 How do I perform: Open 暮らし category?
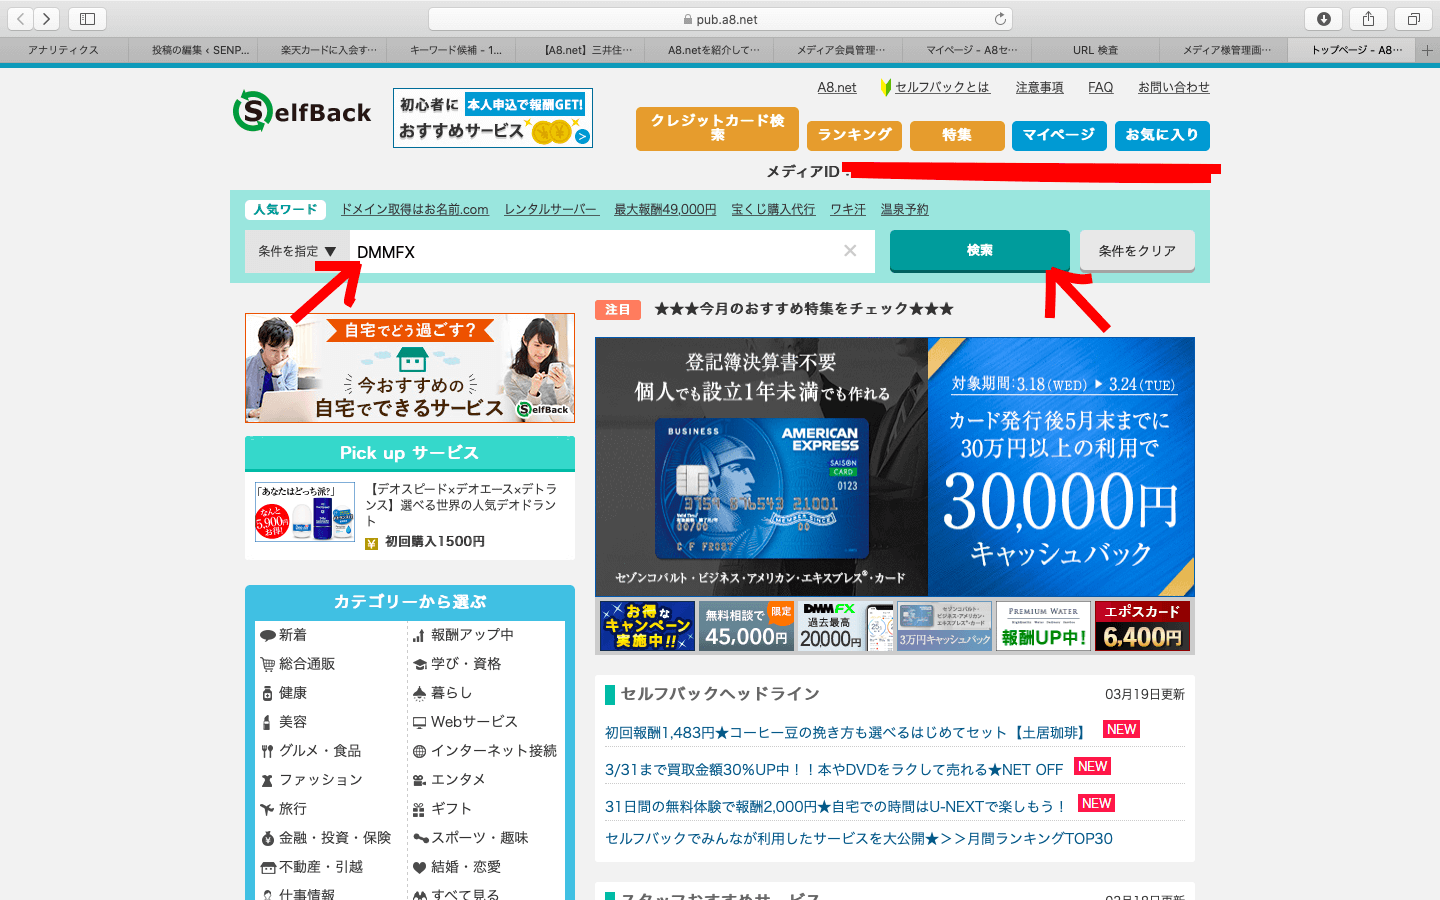(442, 693)
